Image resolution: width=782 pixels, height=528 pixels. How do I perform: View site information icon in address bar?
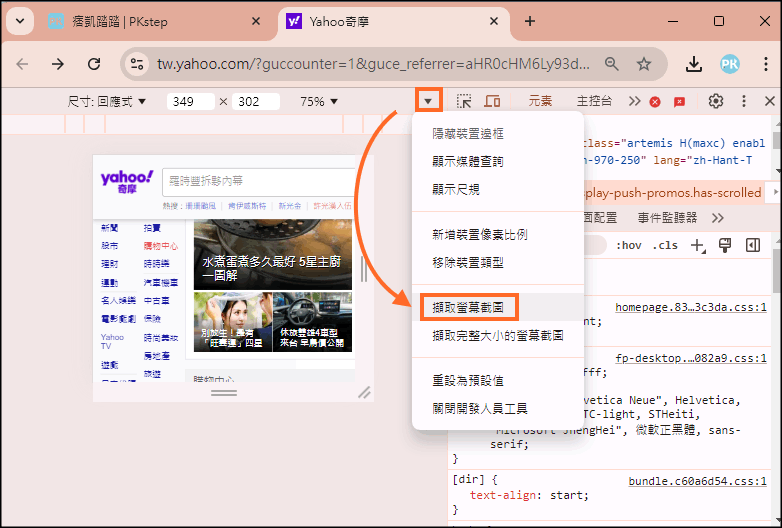(x=137, y=64)
